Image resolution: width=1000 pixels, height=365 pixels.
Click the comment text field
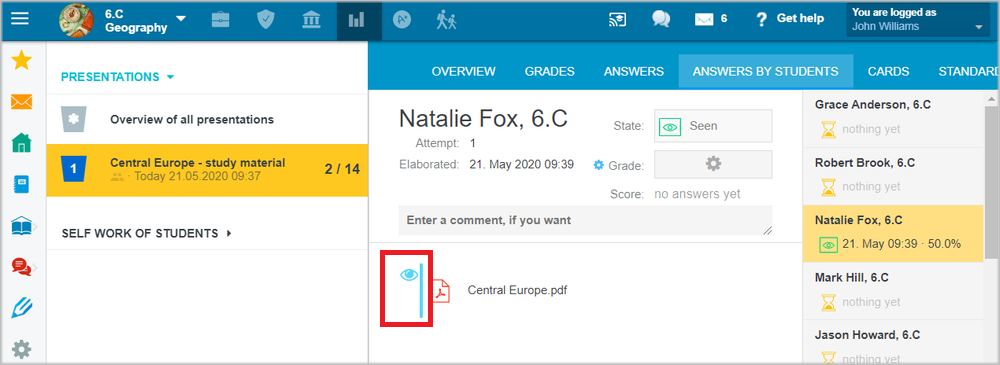[x=585, y=220]
